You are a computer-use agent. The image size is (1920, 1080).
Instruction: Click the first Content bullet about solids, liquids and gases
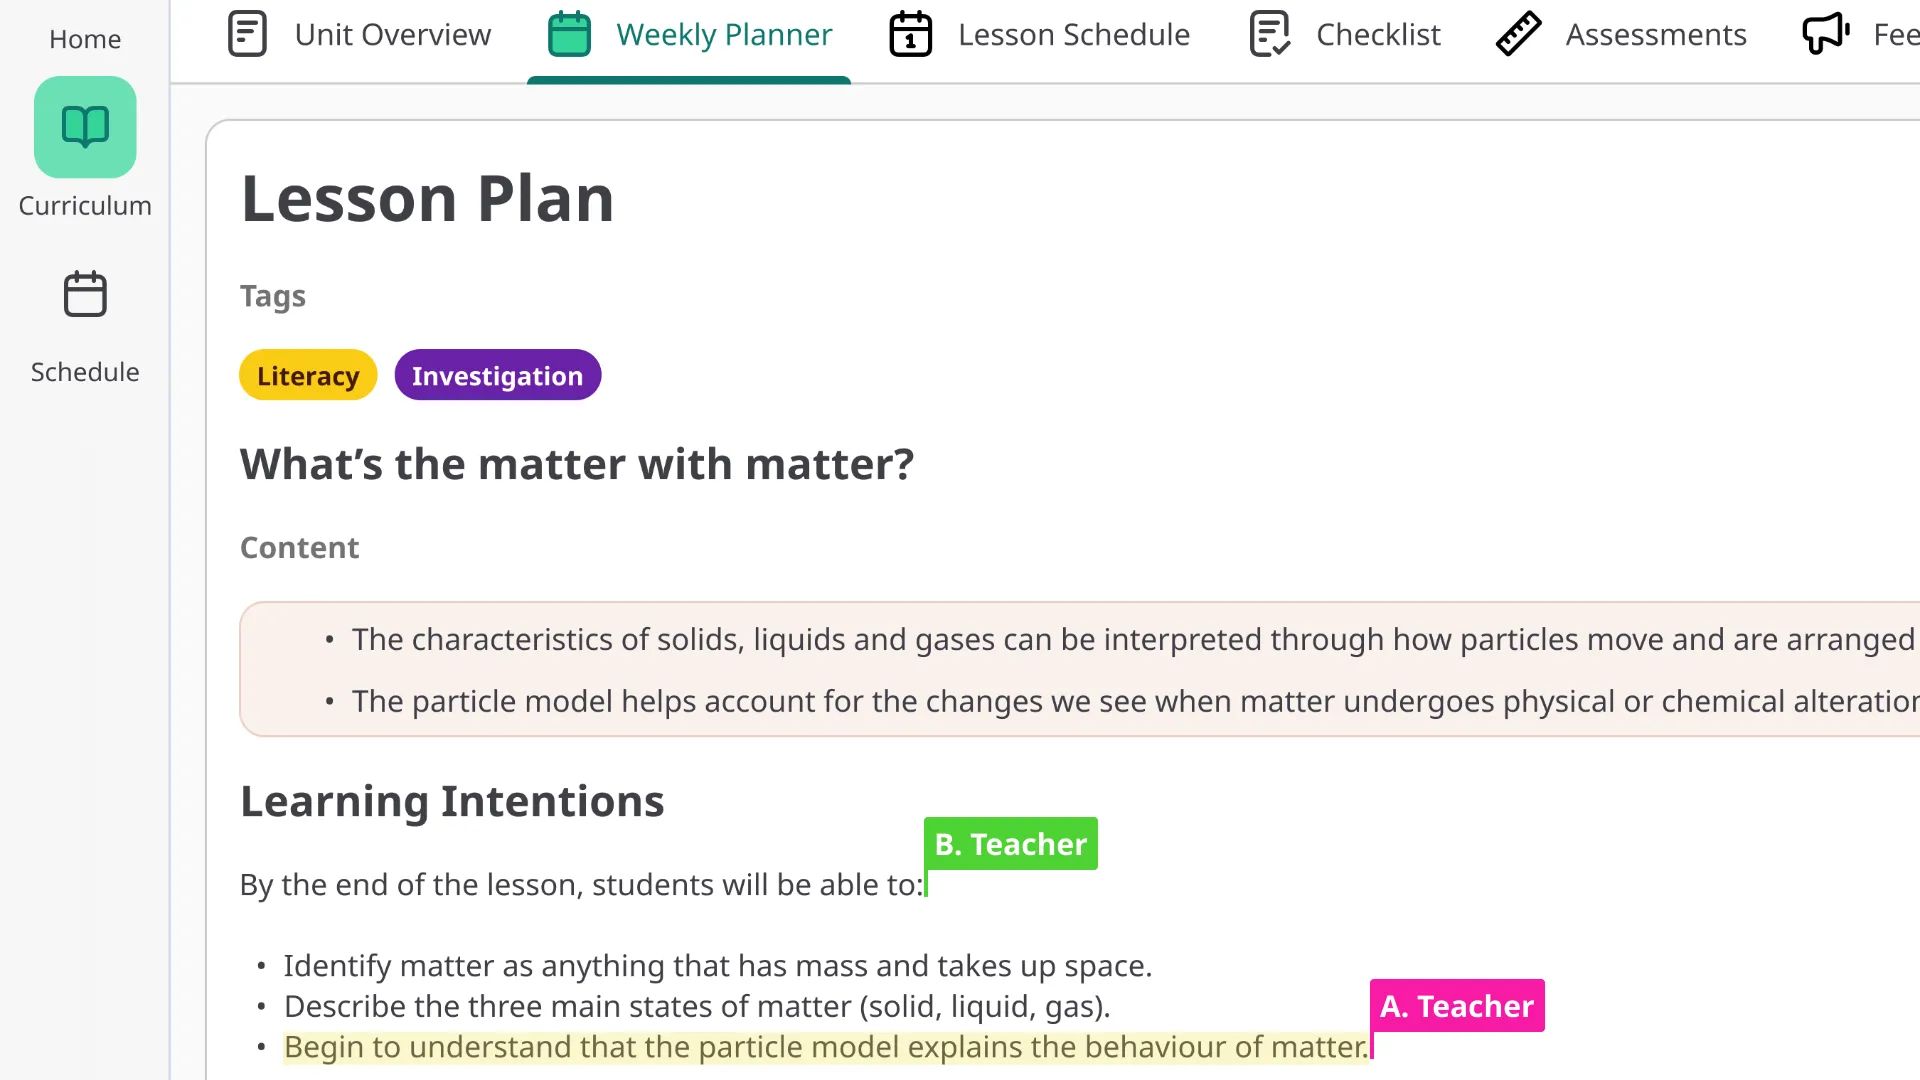click(1132, 640)
